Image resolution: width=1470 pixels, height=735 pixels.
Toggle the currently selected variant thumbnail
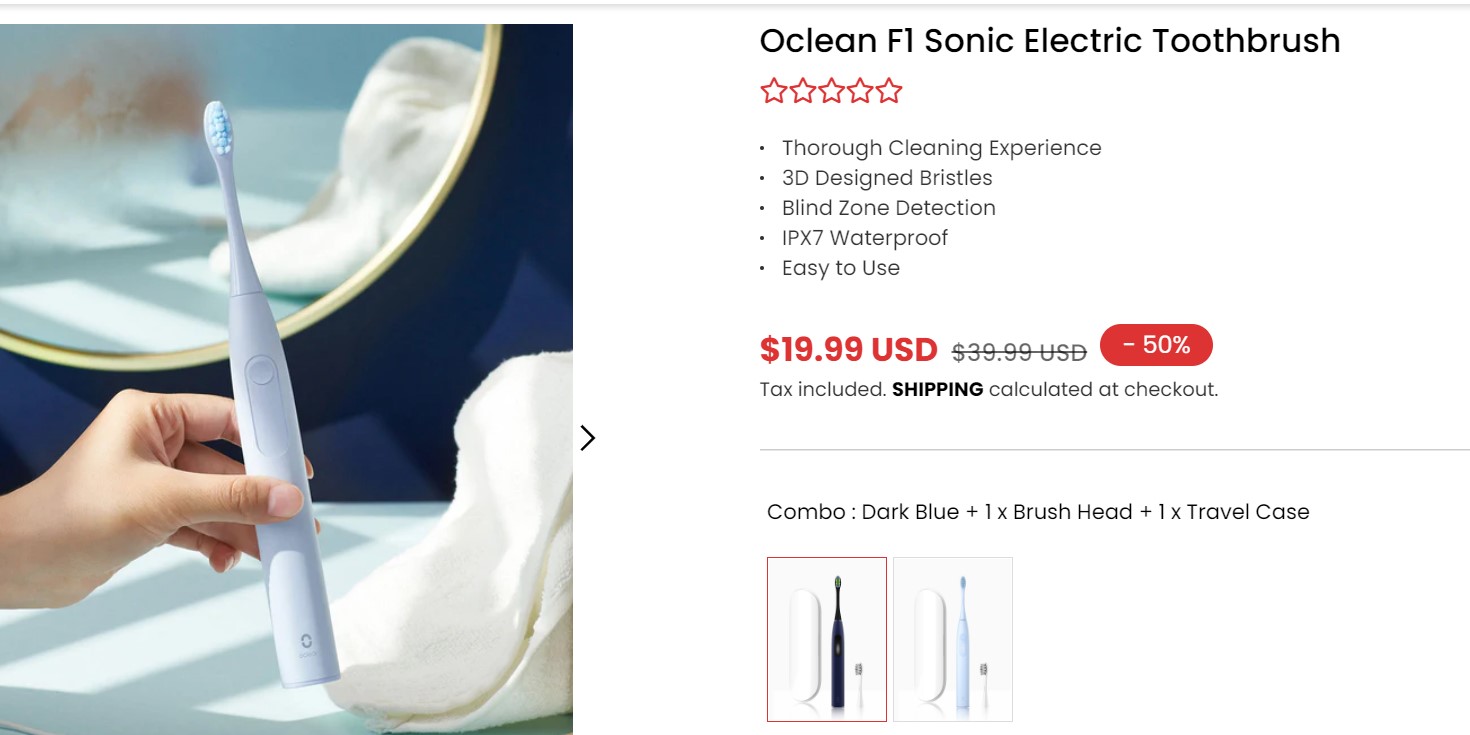pyautogui.click(x=826, y=637)
